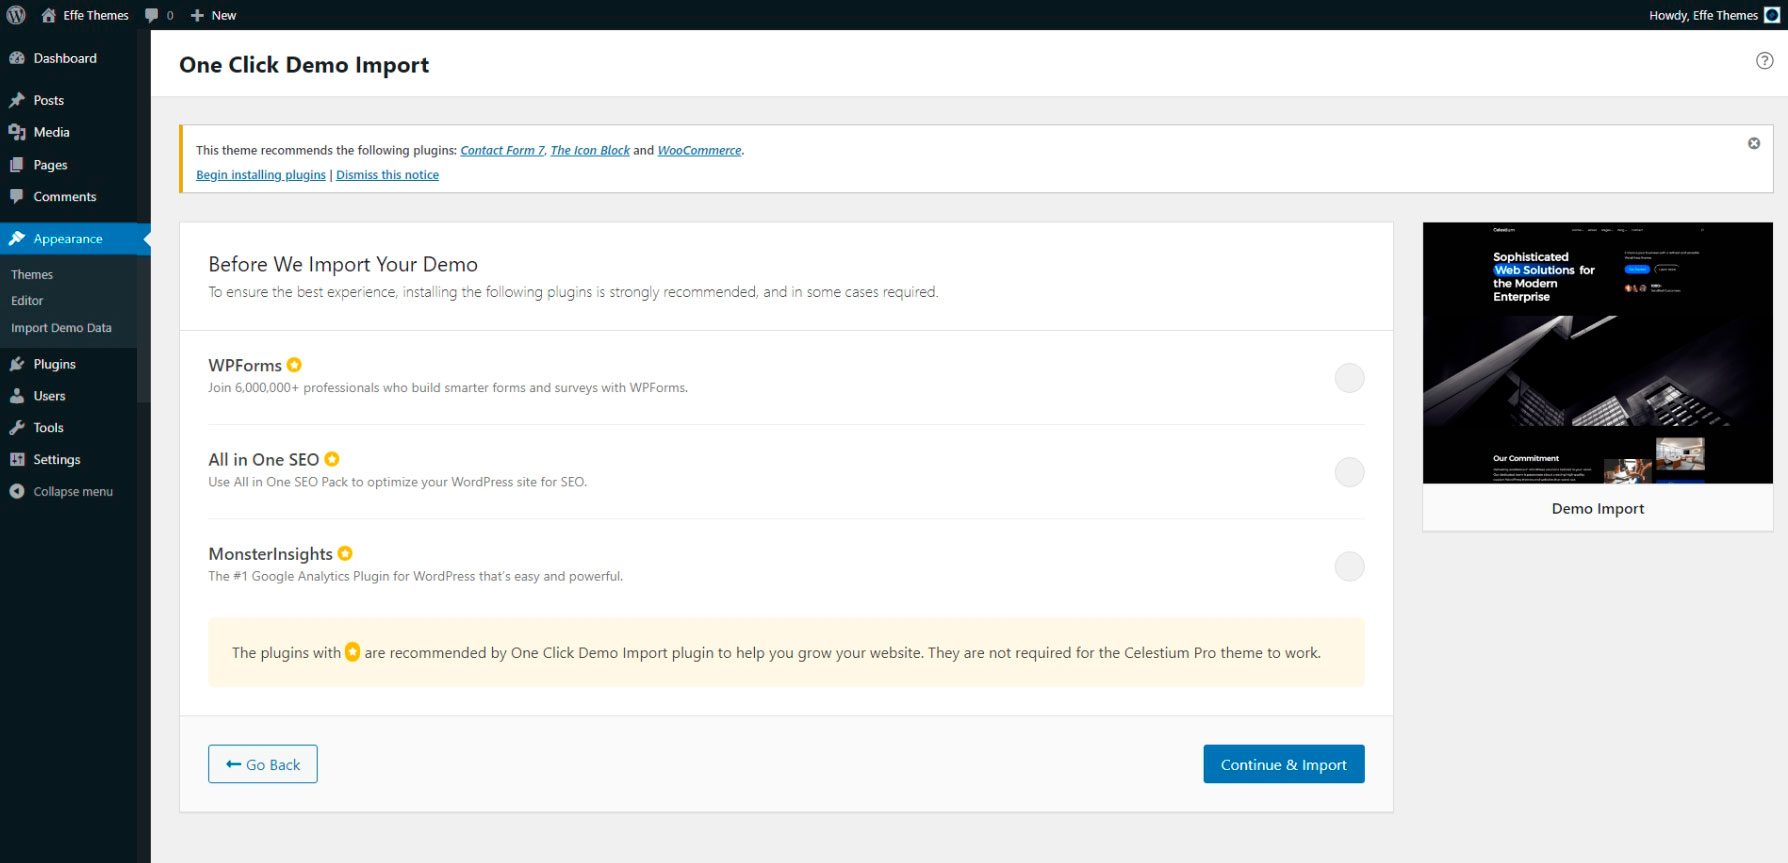The width and height of the screenshot is (1788, 863).
Task: Click the Plugins plug icon
Action: tap(17, 364)
